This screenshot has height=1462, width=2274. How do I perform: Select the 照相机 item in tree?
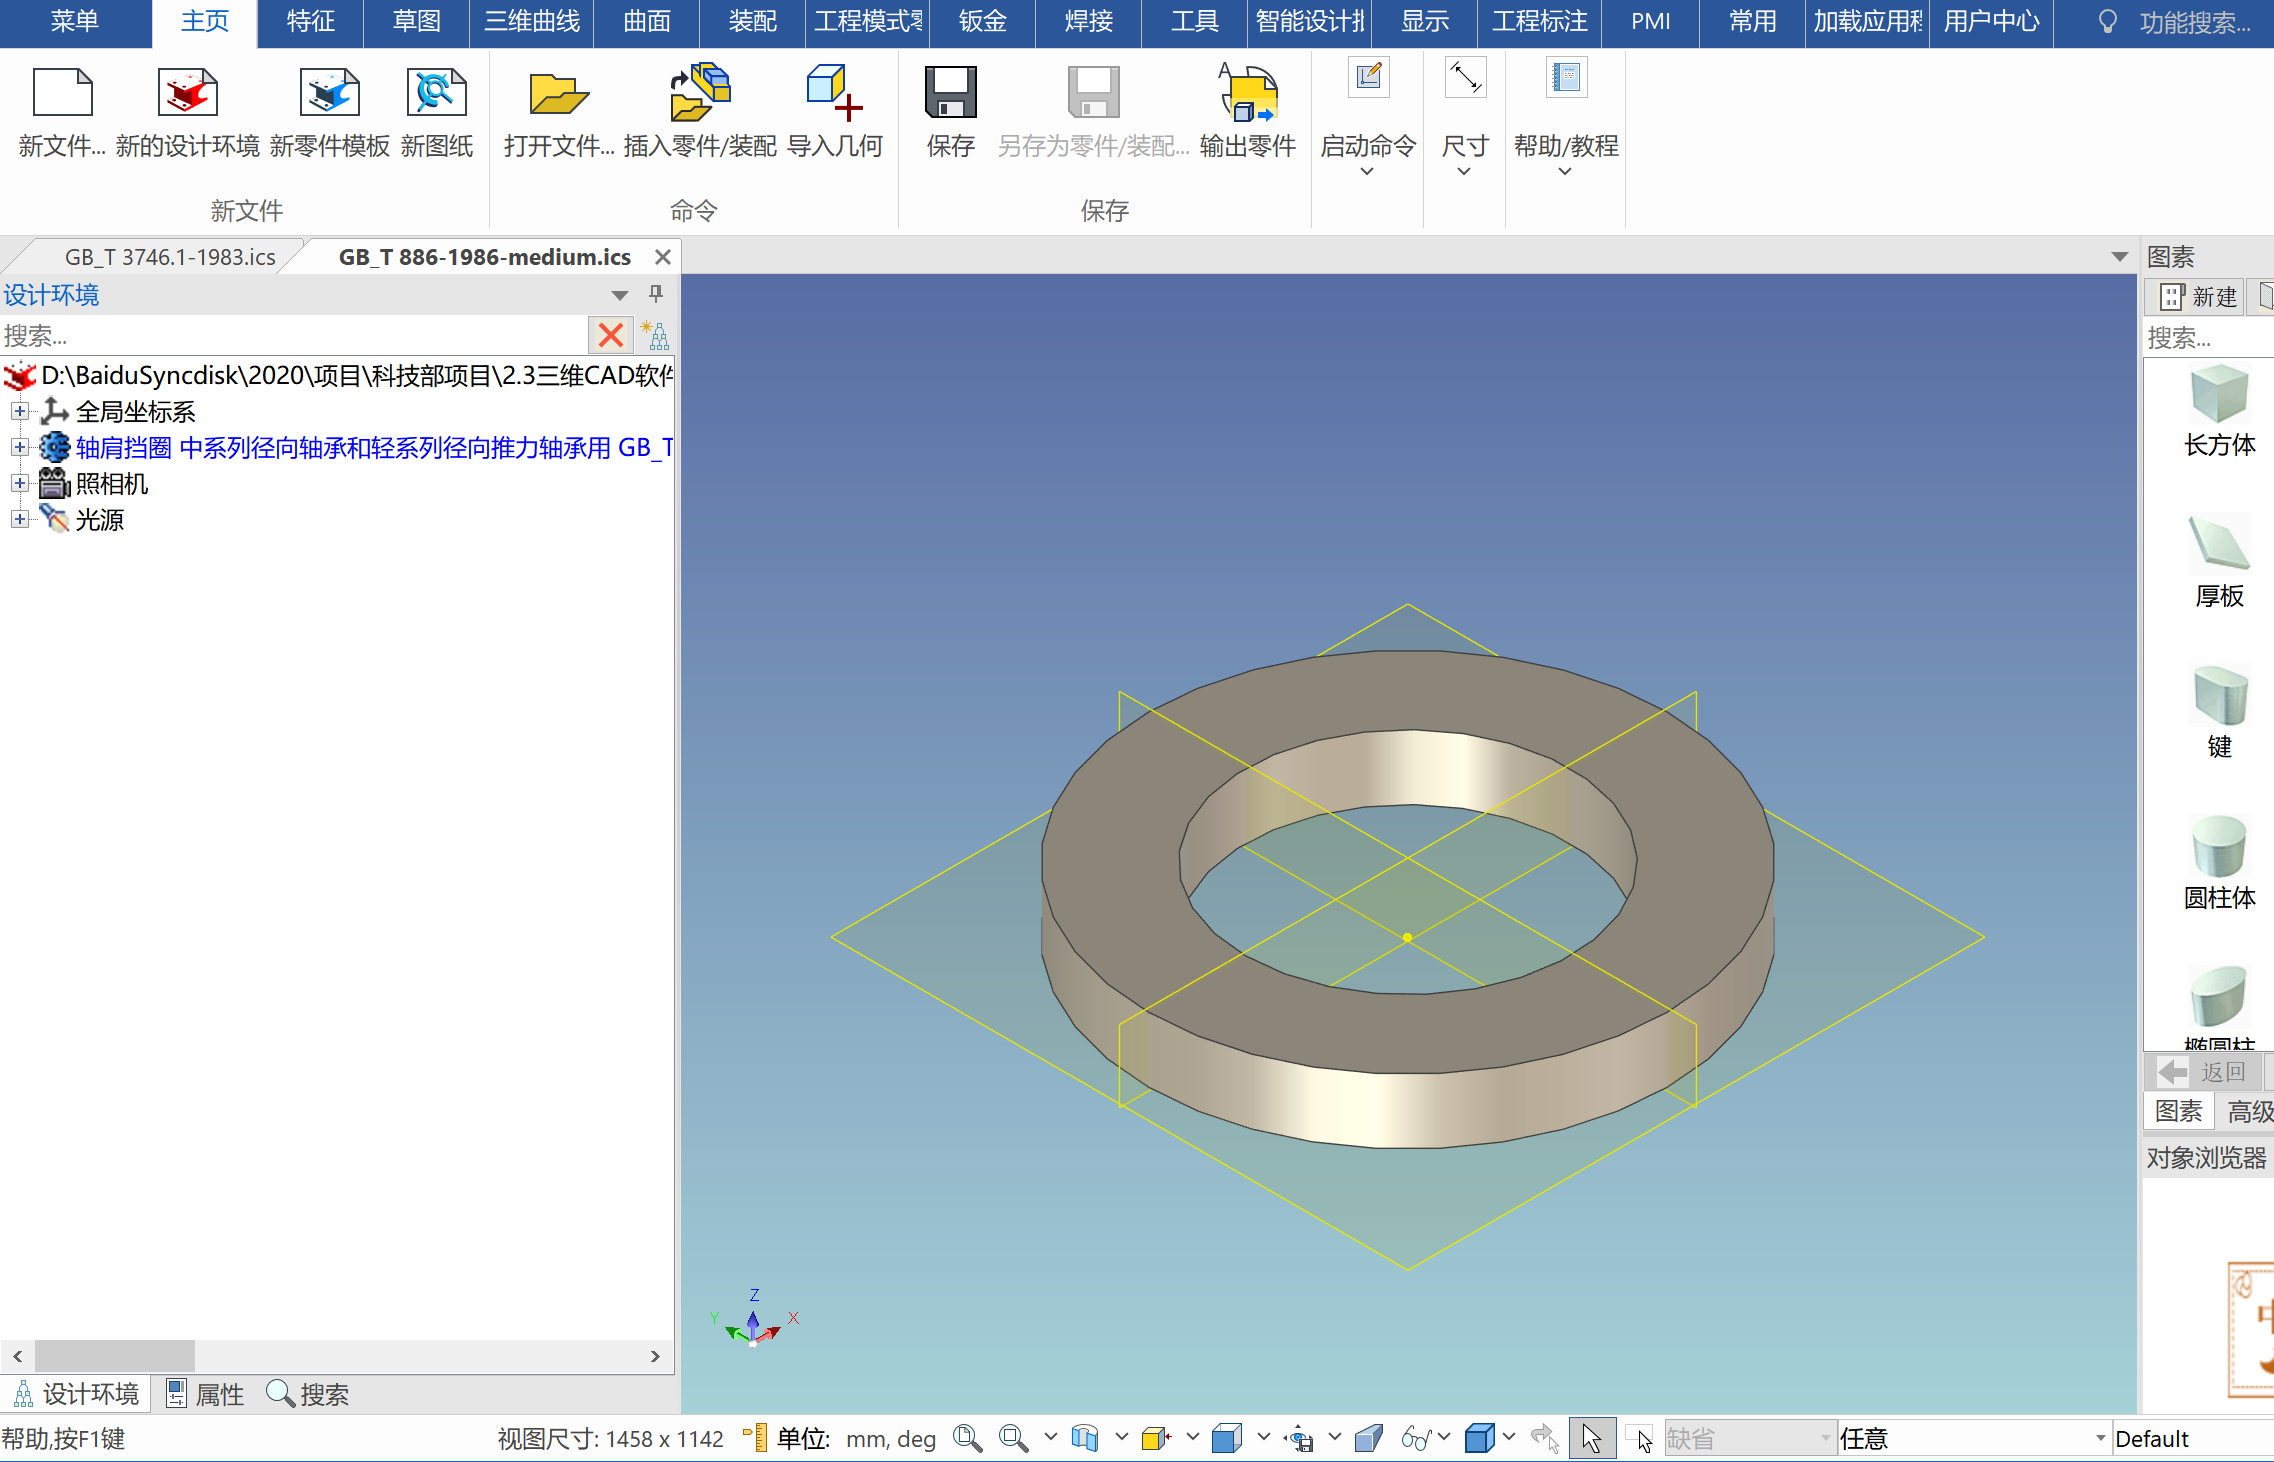tap(111, 484)
